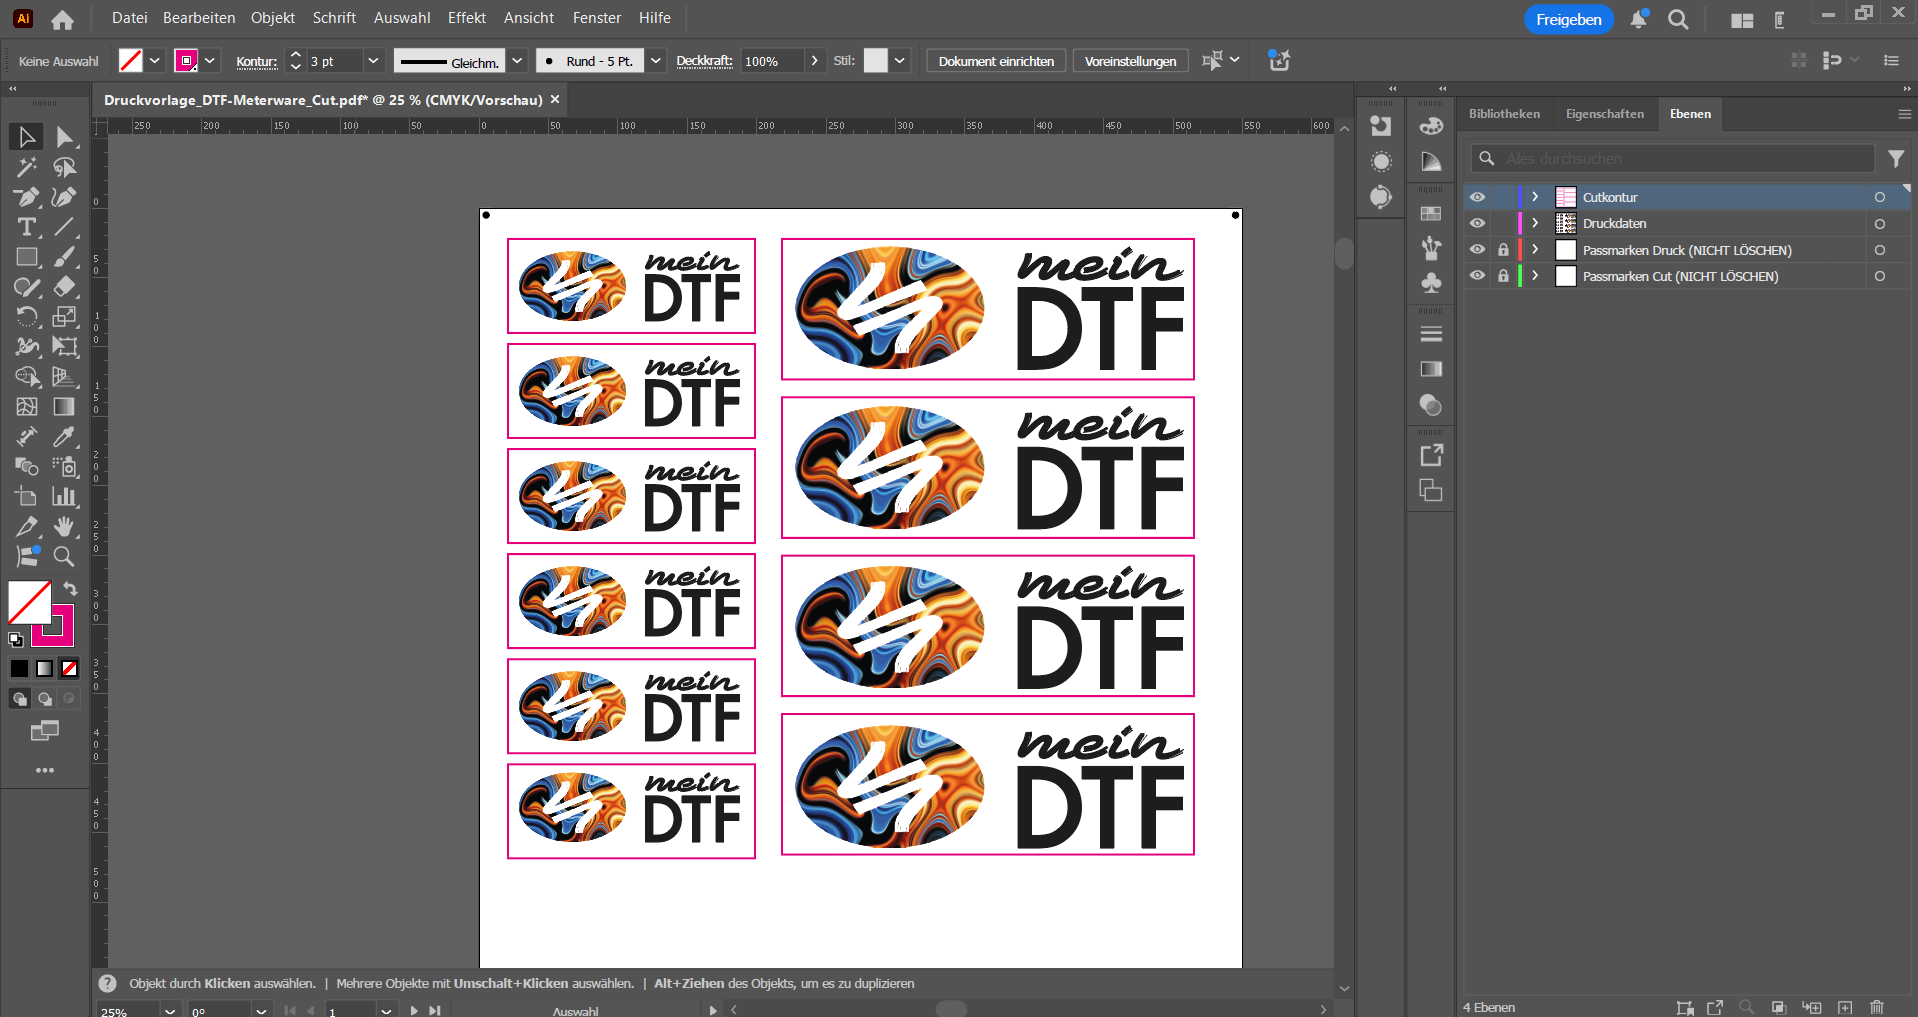Switch to the Bibliotheken tab
The height and width of the screenshot is (1017, 1918).
[1504, 114]
